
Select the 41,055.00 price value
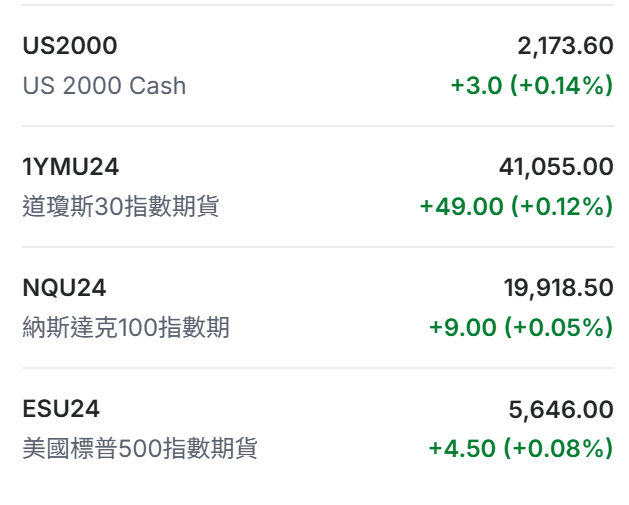pyautogui.click(x=556, y=167)
